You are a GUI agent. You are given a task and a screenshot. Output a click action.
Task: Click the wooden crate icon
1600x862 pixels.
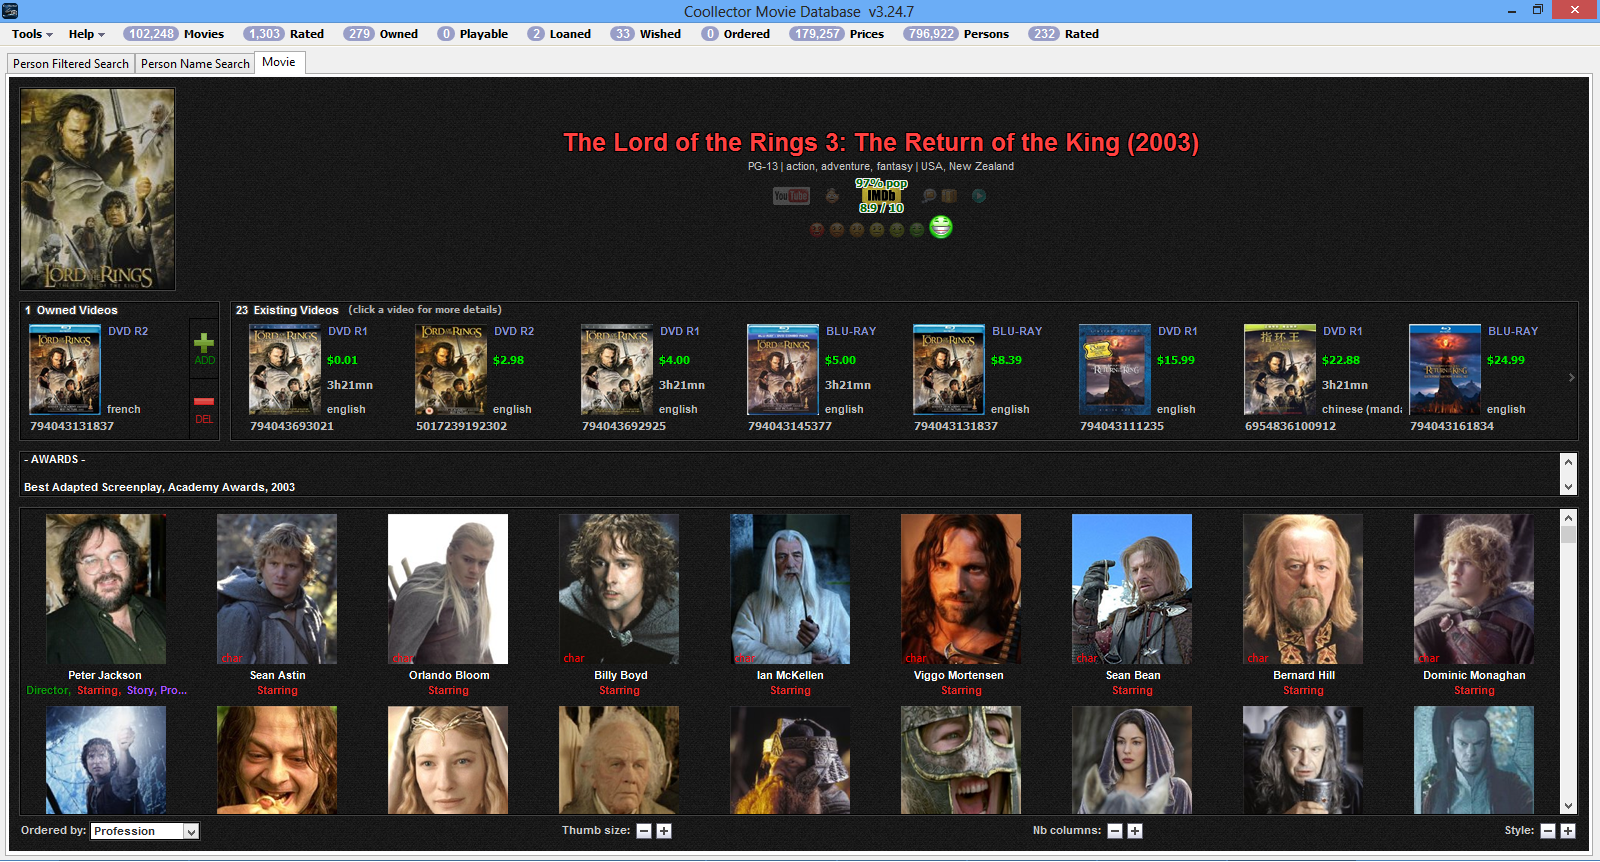coord(949,196)
